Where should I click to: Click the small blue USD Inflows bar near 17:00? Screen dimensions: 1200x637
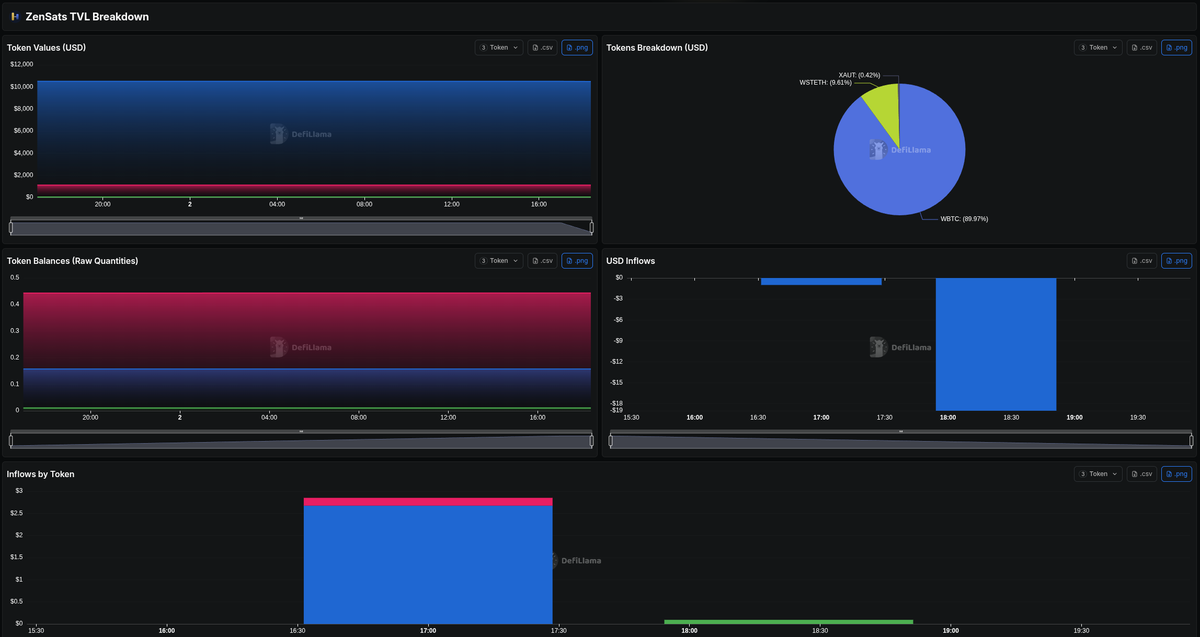[x=821, y=281]
